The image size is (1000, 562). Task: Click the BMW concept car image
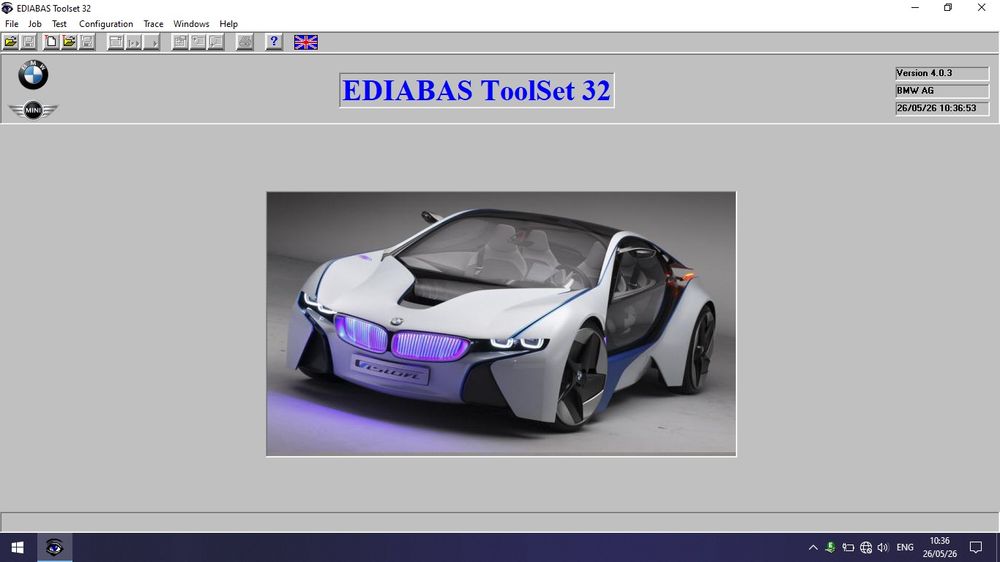(501, 323)
